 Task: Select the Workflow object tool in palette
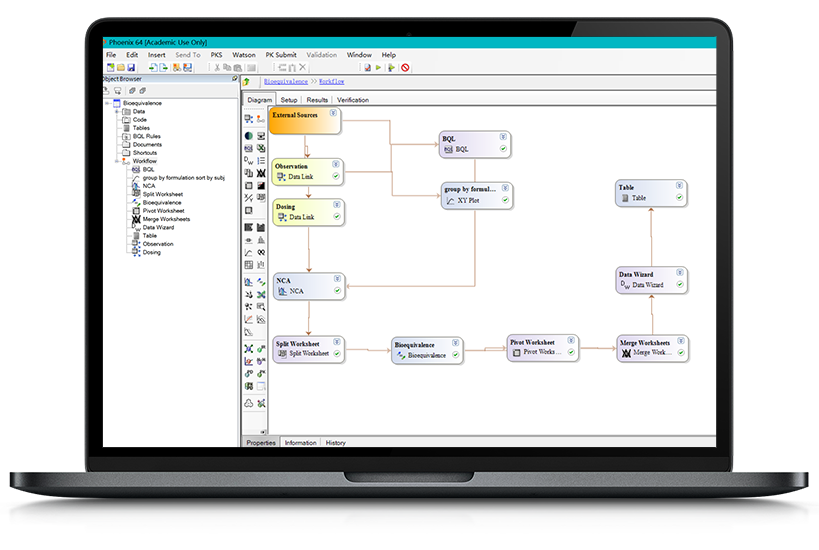click(x=261, y=119)
